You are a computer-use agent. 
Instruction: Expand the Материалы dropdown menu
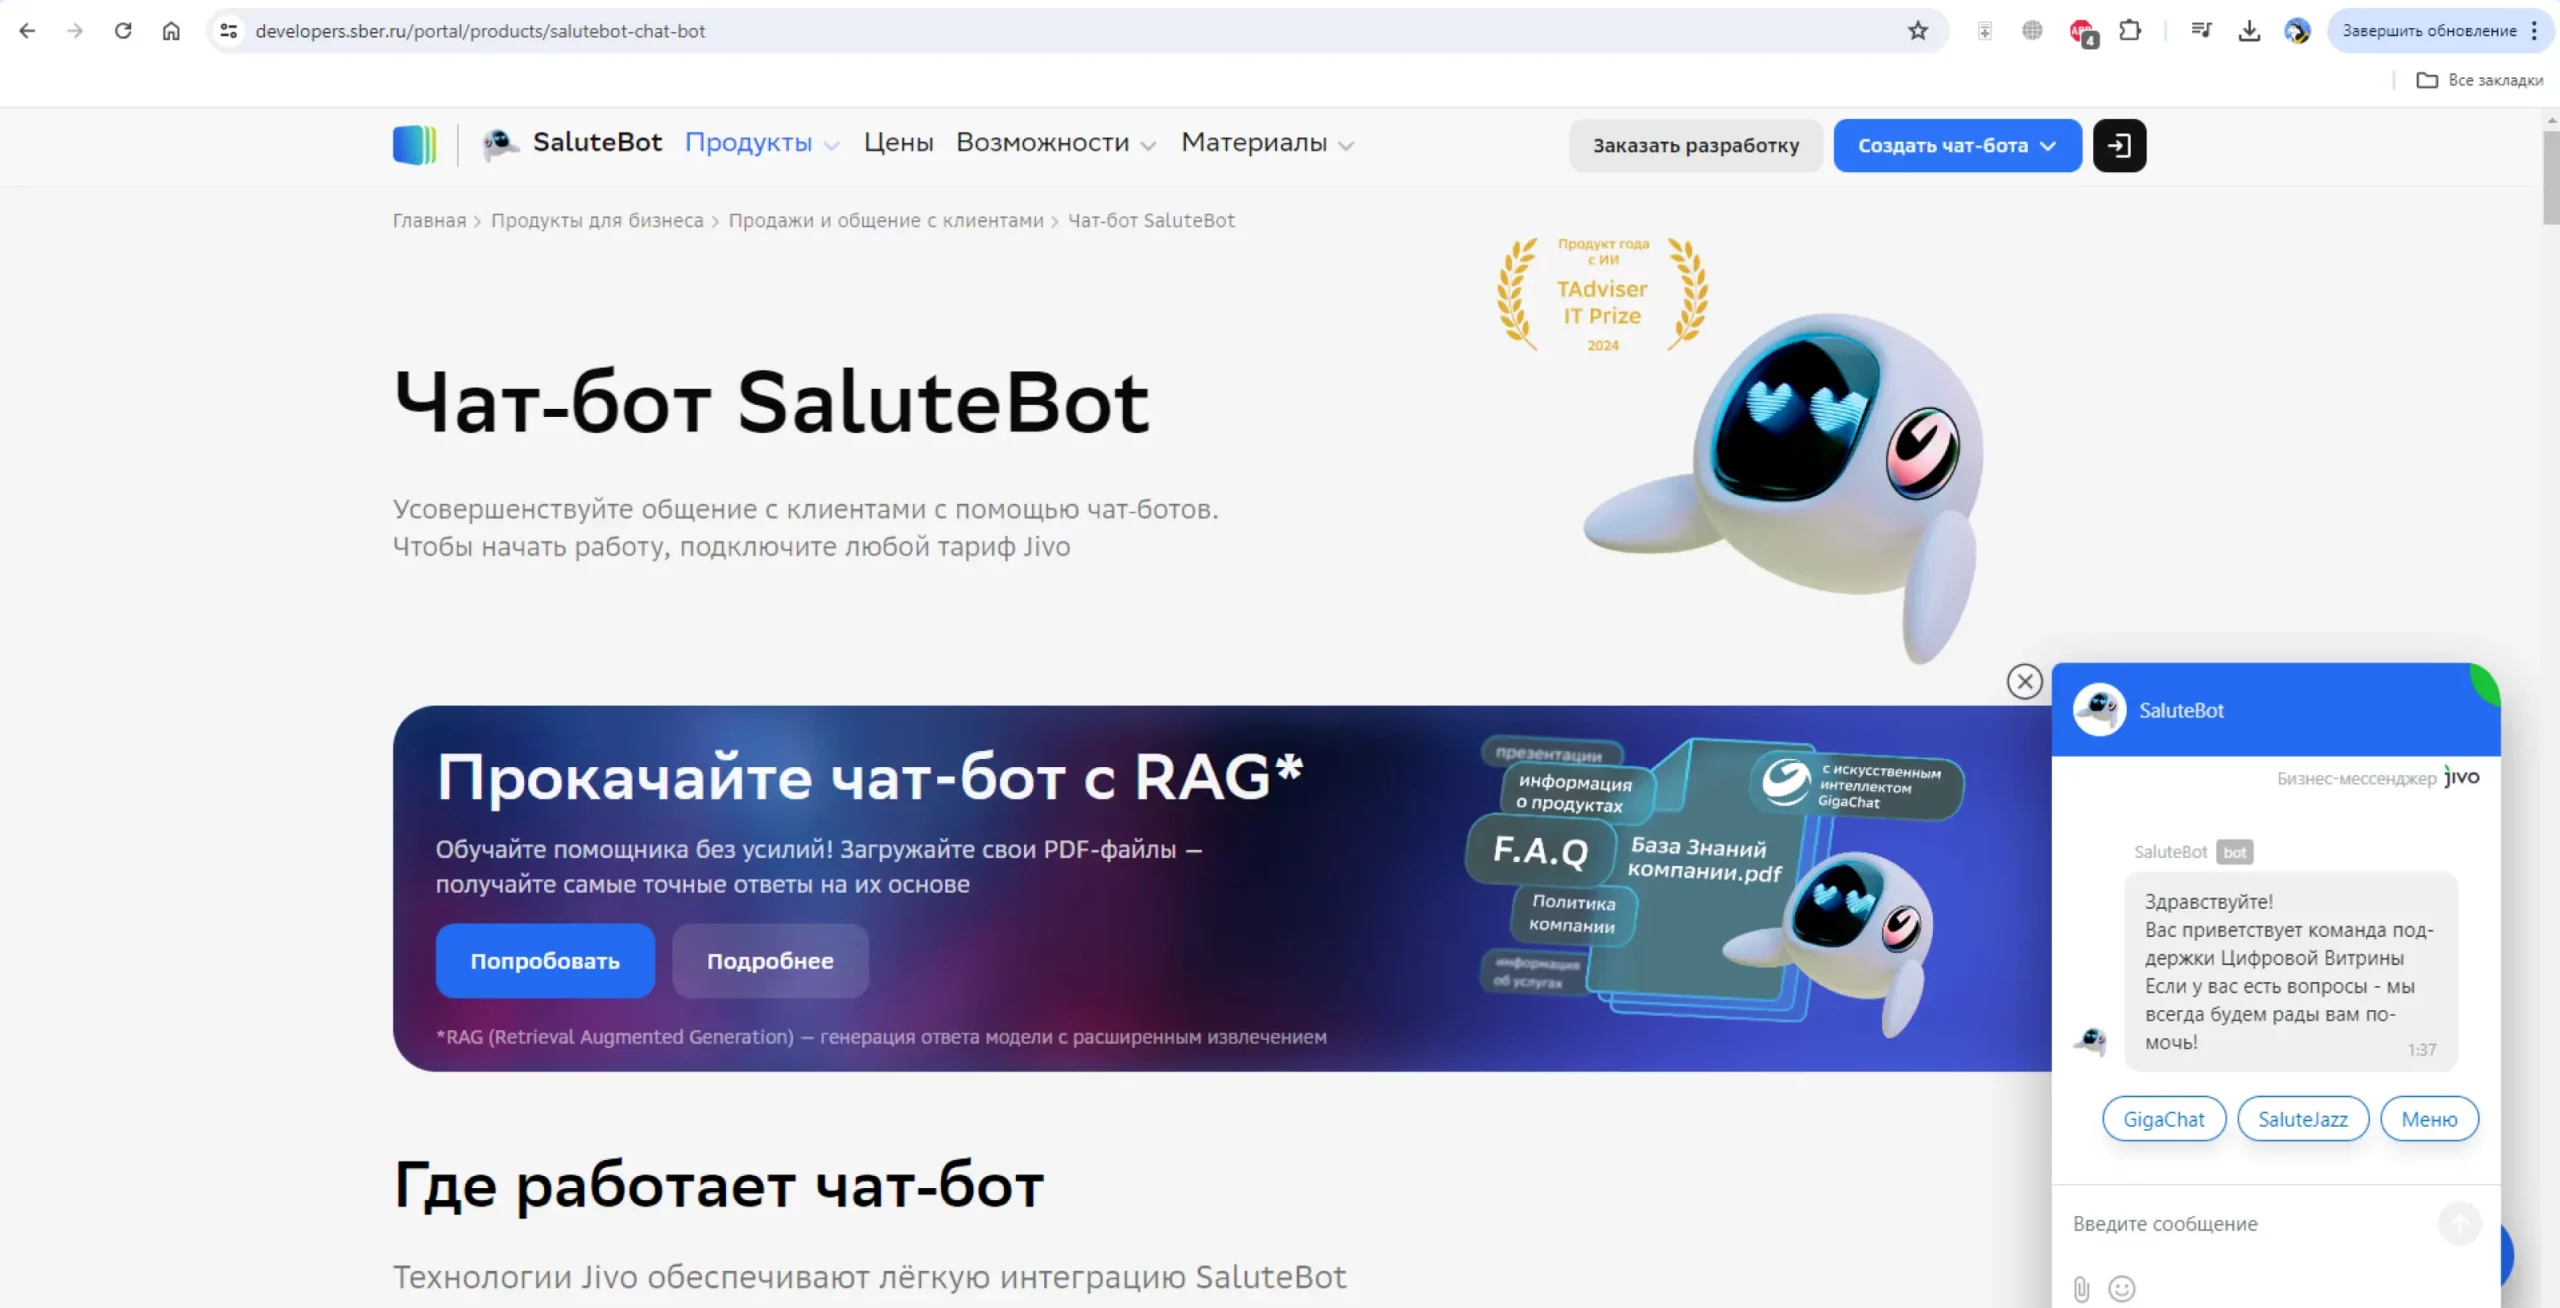(1267, 143)
